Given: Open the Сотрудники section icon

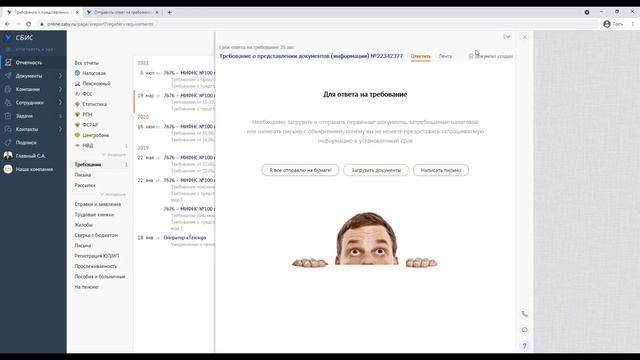Looking at the screenshot, I should click(x=8, y=102).
